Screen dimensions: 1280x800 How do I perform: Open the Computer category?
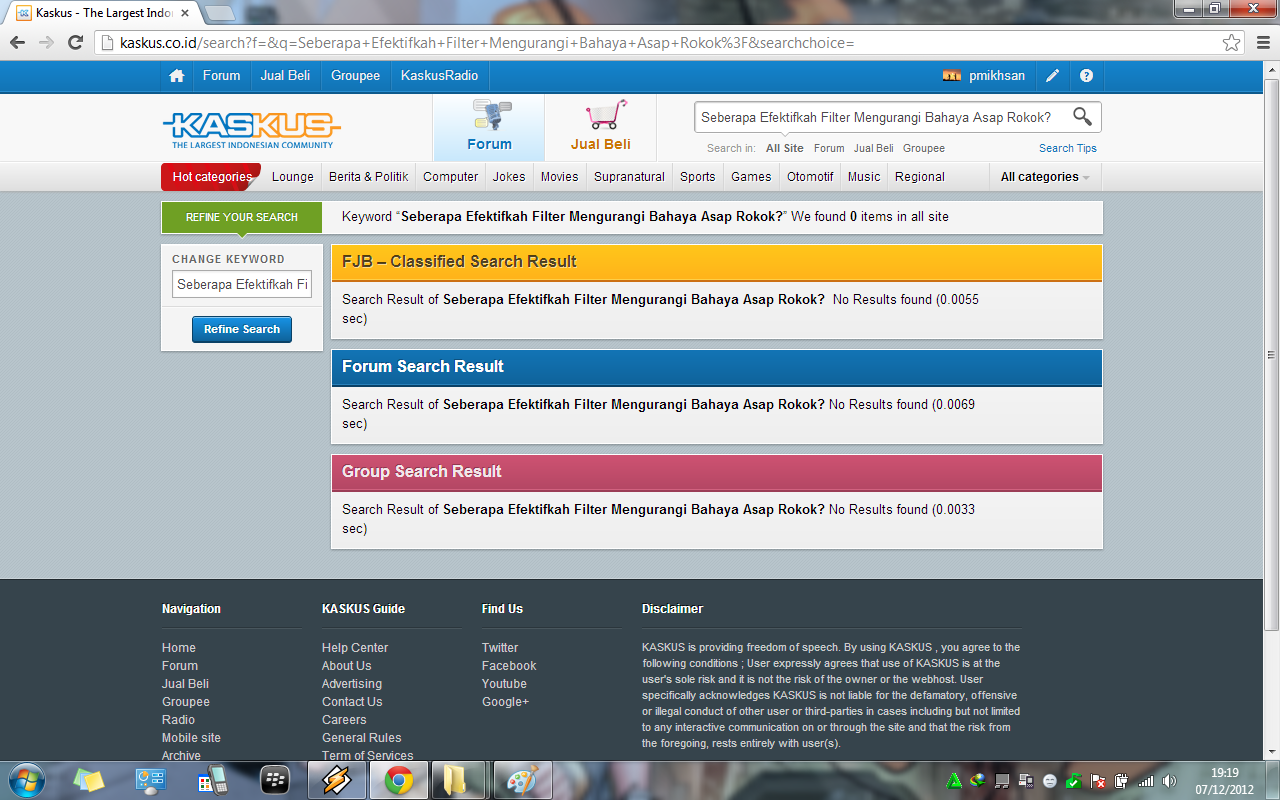(x=450, y=177)
